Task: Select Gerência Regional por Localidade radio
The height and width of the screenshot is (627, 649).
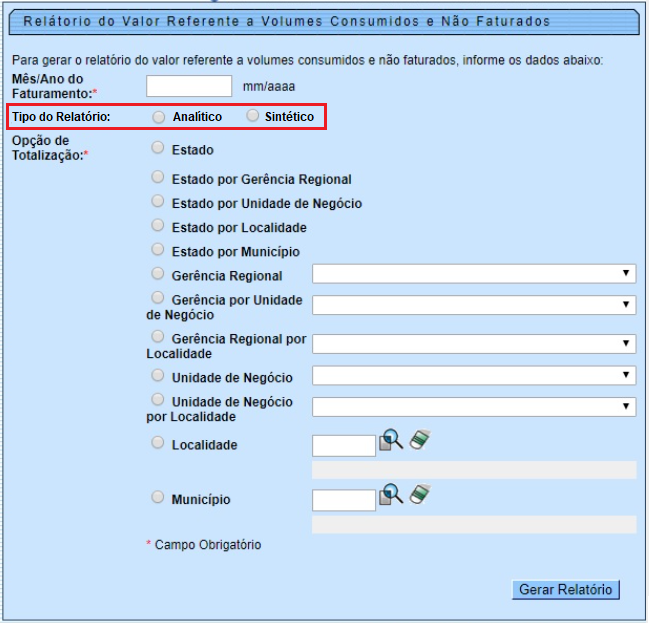Action: coord(157,336)
